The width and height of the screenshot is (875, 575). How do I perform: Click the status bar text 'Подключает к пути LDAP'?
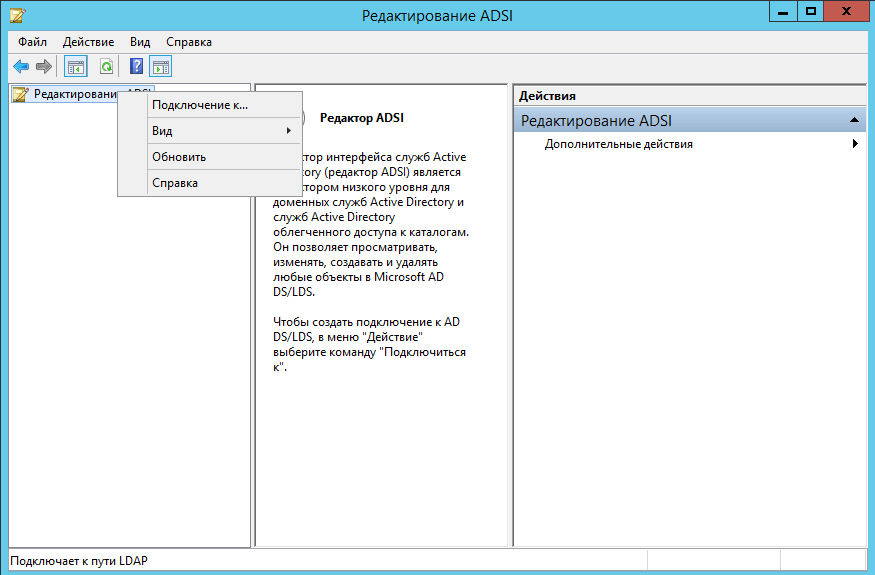point(79,560)
